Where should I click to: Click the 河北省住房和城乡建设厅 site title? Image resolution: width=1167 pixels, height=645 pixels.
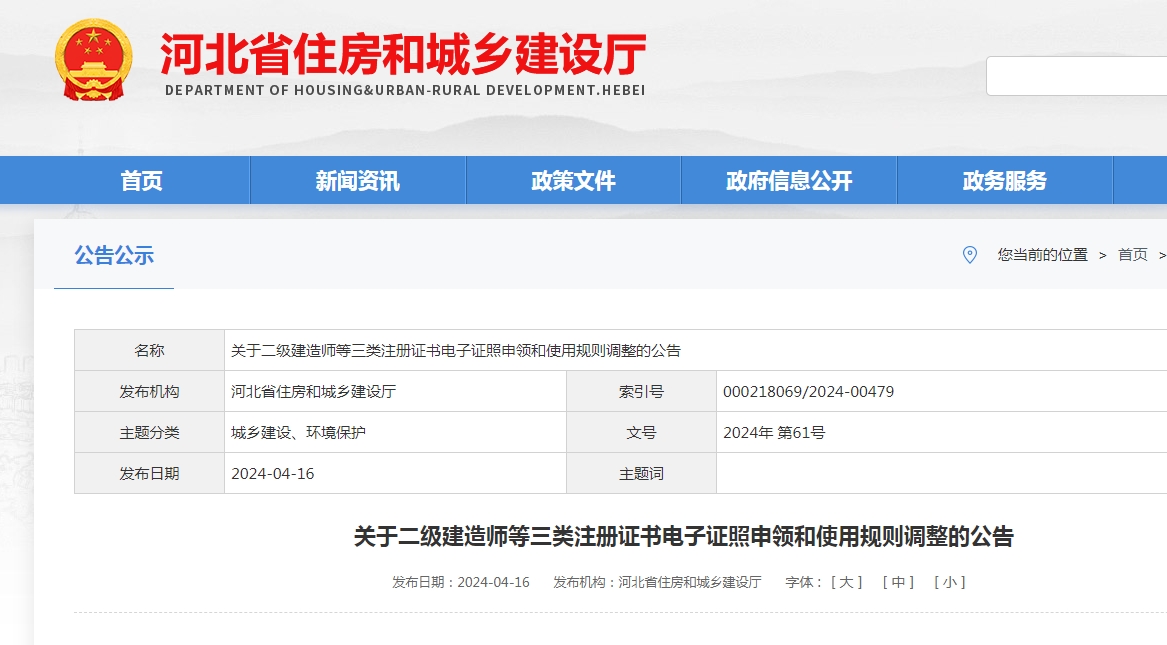(405, 55)
